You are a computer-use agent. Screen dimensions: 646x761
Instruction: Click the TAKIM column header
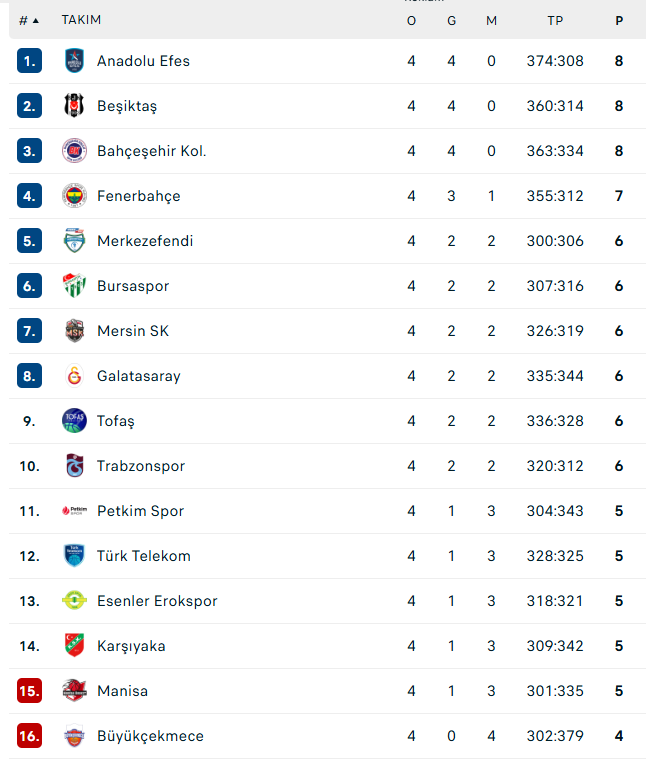point(81,20)
